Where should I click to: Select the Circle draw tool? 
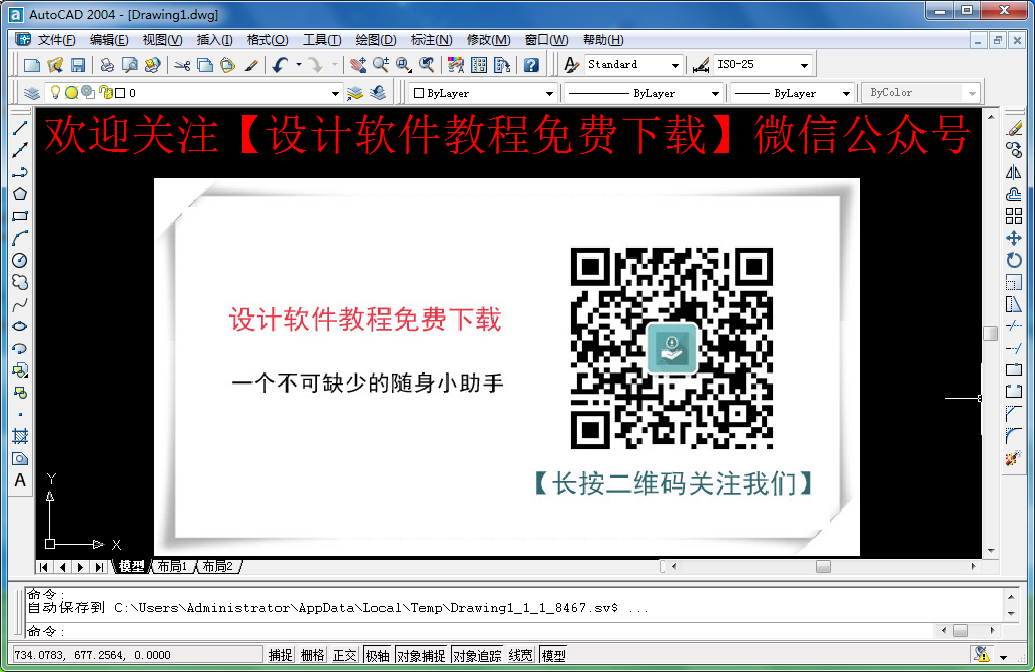(19, 260)
